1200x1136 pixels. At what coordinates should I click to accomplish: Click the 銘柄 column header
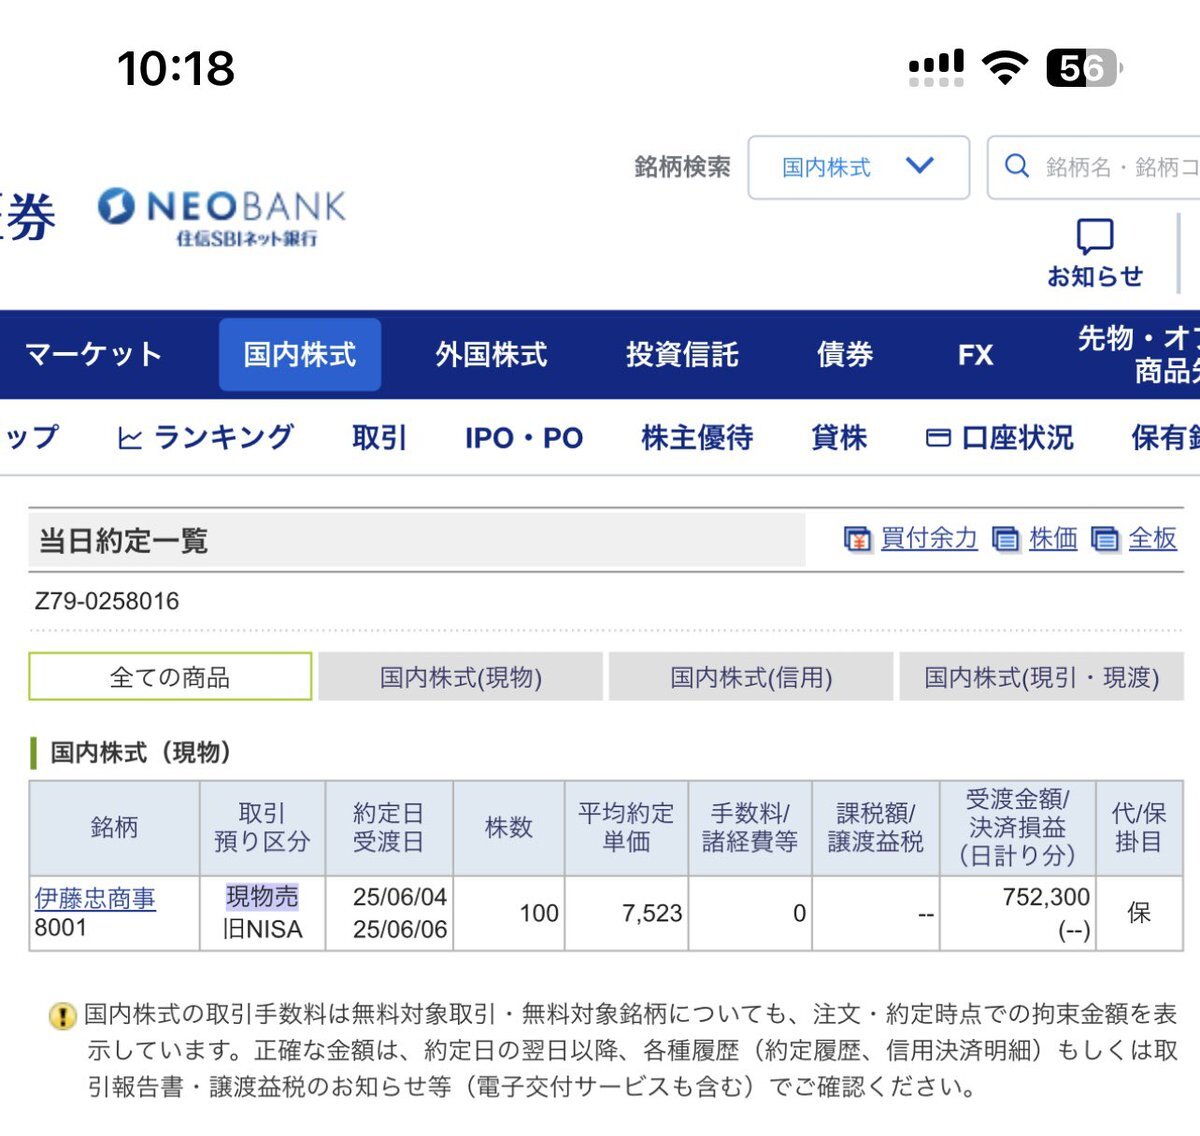point(114,828)
